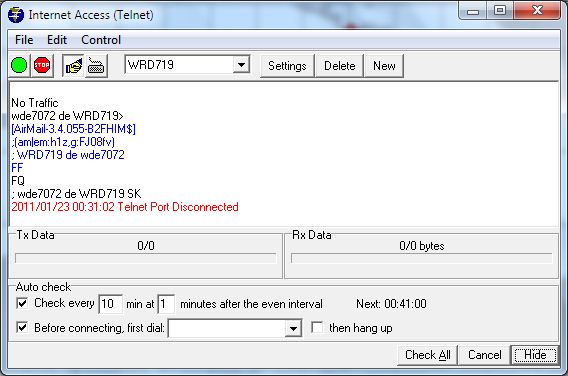The image size is (568, 376).
Task: Close the Internet Access window
Action: click(x=537, y=11)
